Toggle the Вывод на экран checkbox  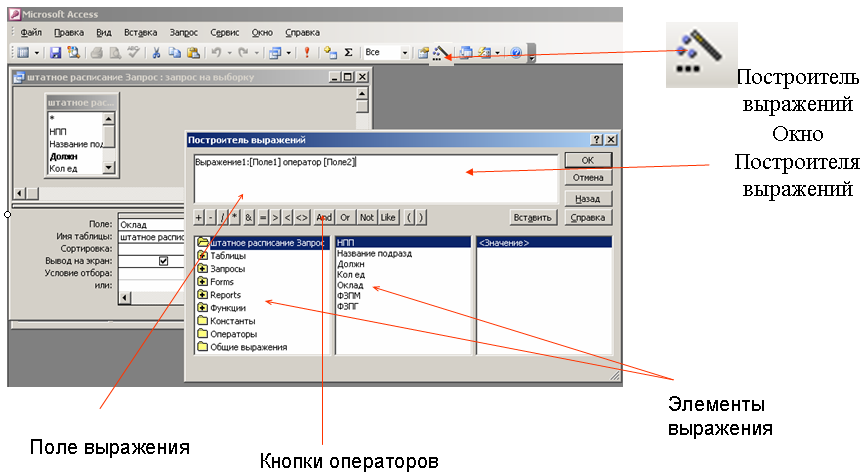tap(163, 261)
